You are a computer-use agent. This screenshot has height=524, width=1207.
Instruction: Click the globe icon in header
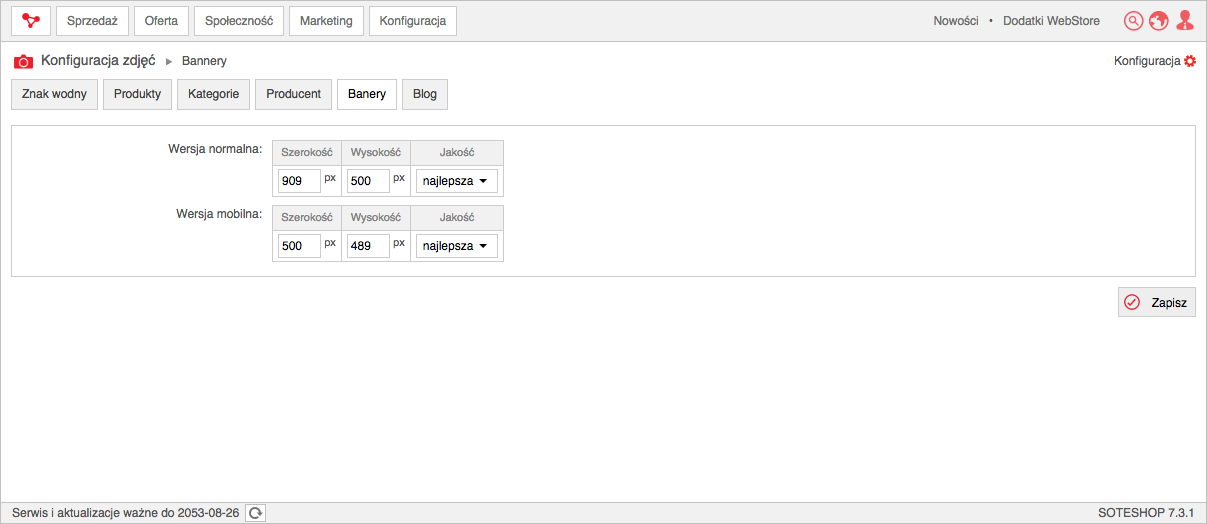point(1159,20)
